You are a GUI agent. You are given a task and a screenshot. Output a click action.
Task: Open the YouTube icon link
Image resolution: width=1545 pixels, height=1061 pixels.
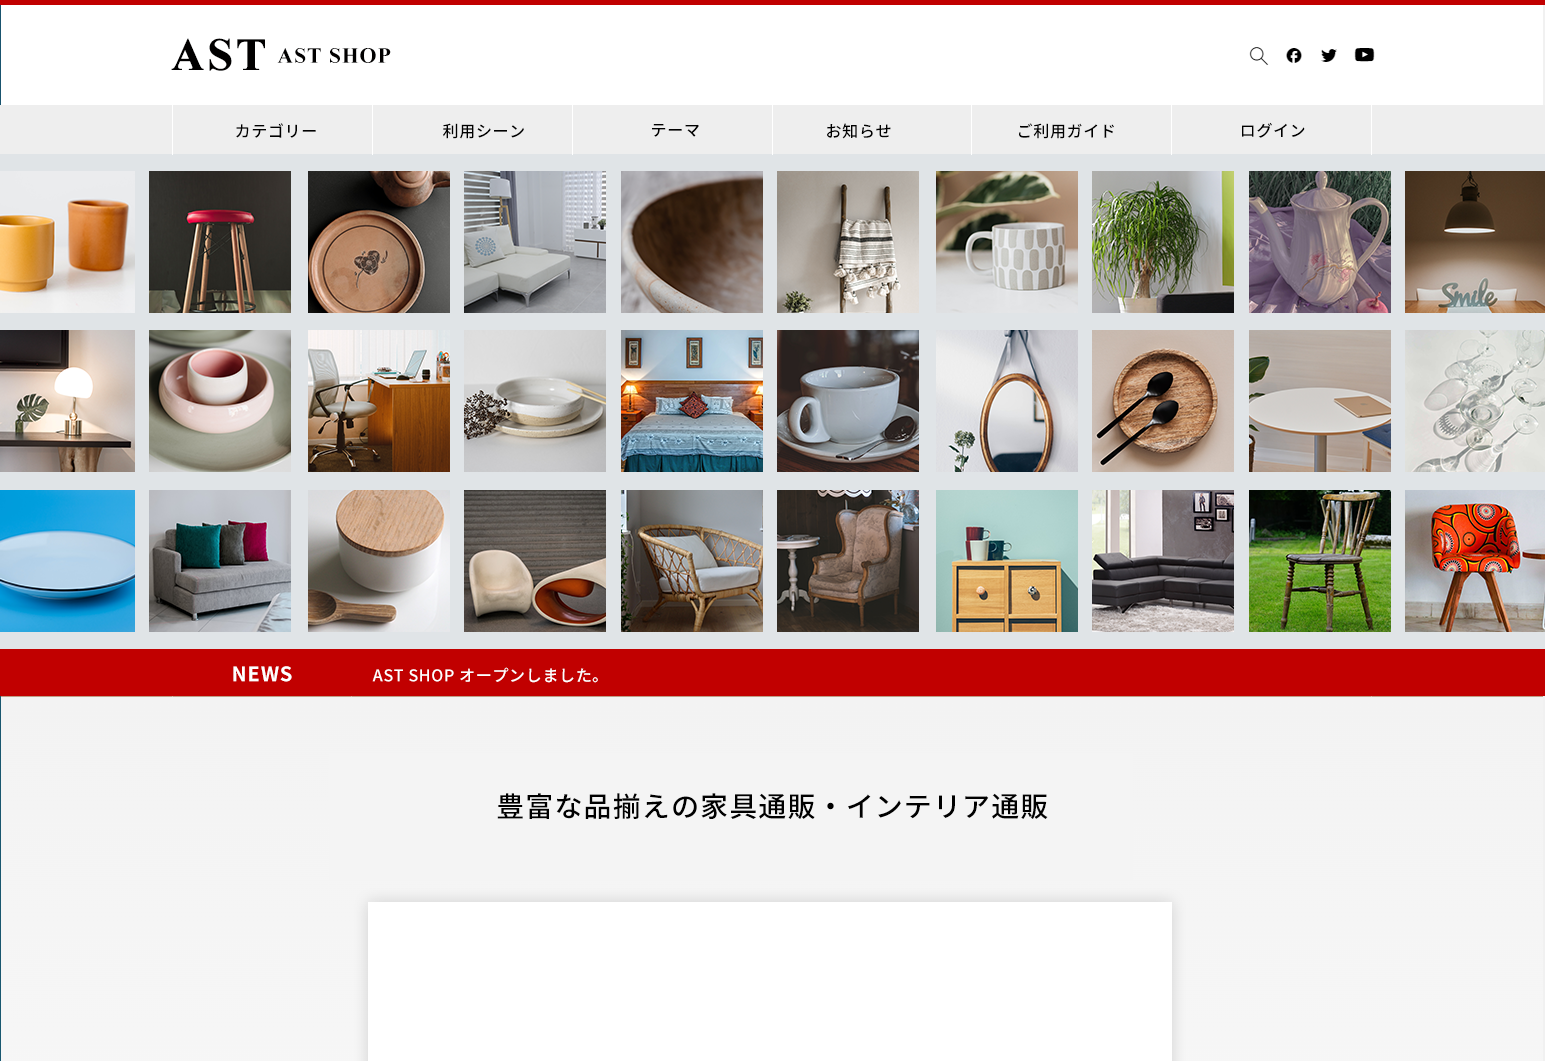(x=1364, y=55)
